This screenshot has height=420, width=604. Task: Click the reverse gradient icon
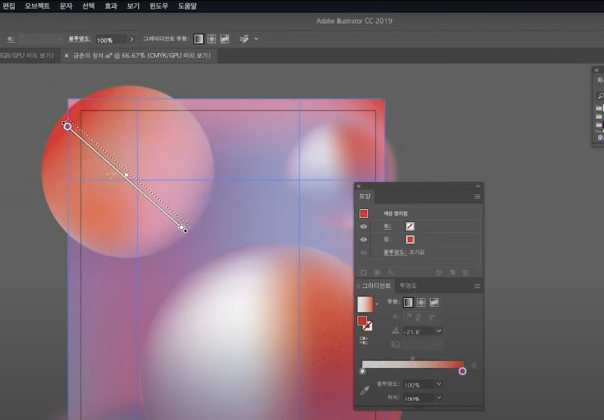(x=364, y=341)
